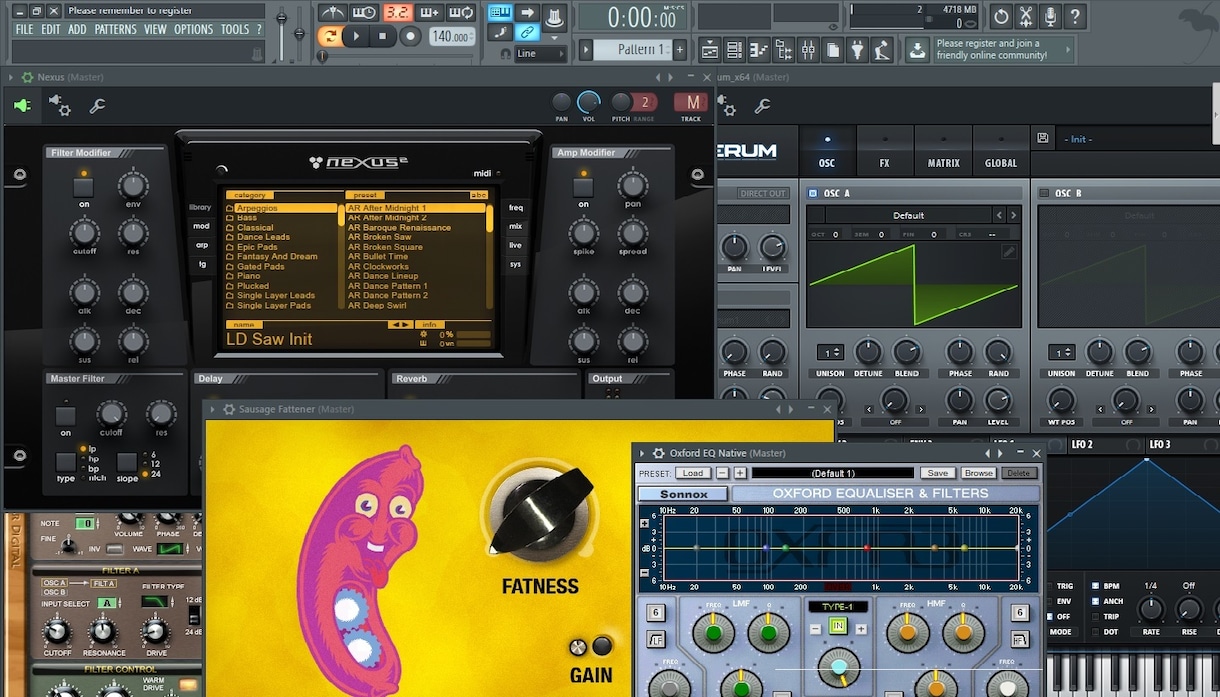Click the Sausage Fattener gear icon
This screenshot has height=697, width=1220.
[x=229, y=409]
